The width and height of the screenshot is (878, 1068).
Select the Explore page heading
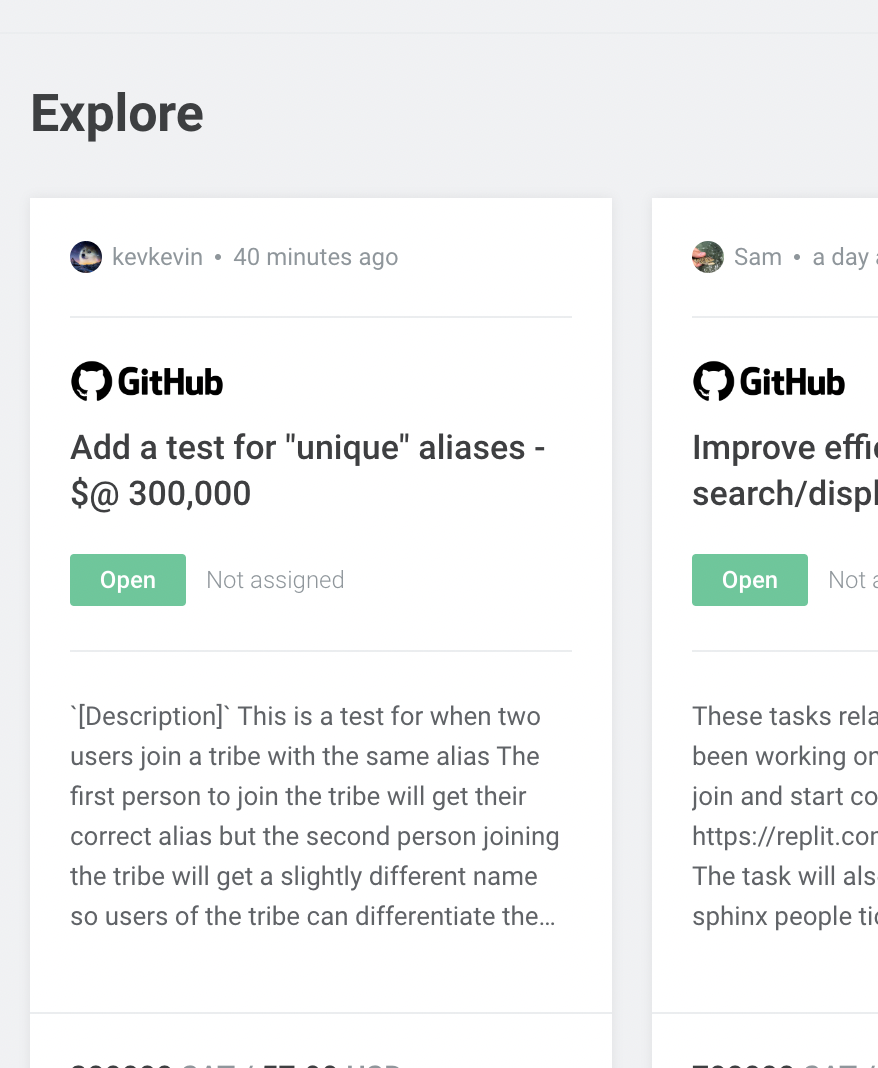click(117, 113)
